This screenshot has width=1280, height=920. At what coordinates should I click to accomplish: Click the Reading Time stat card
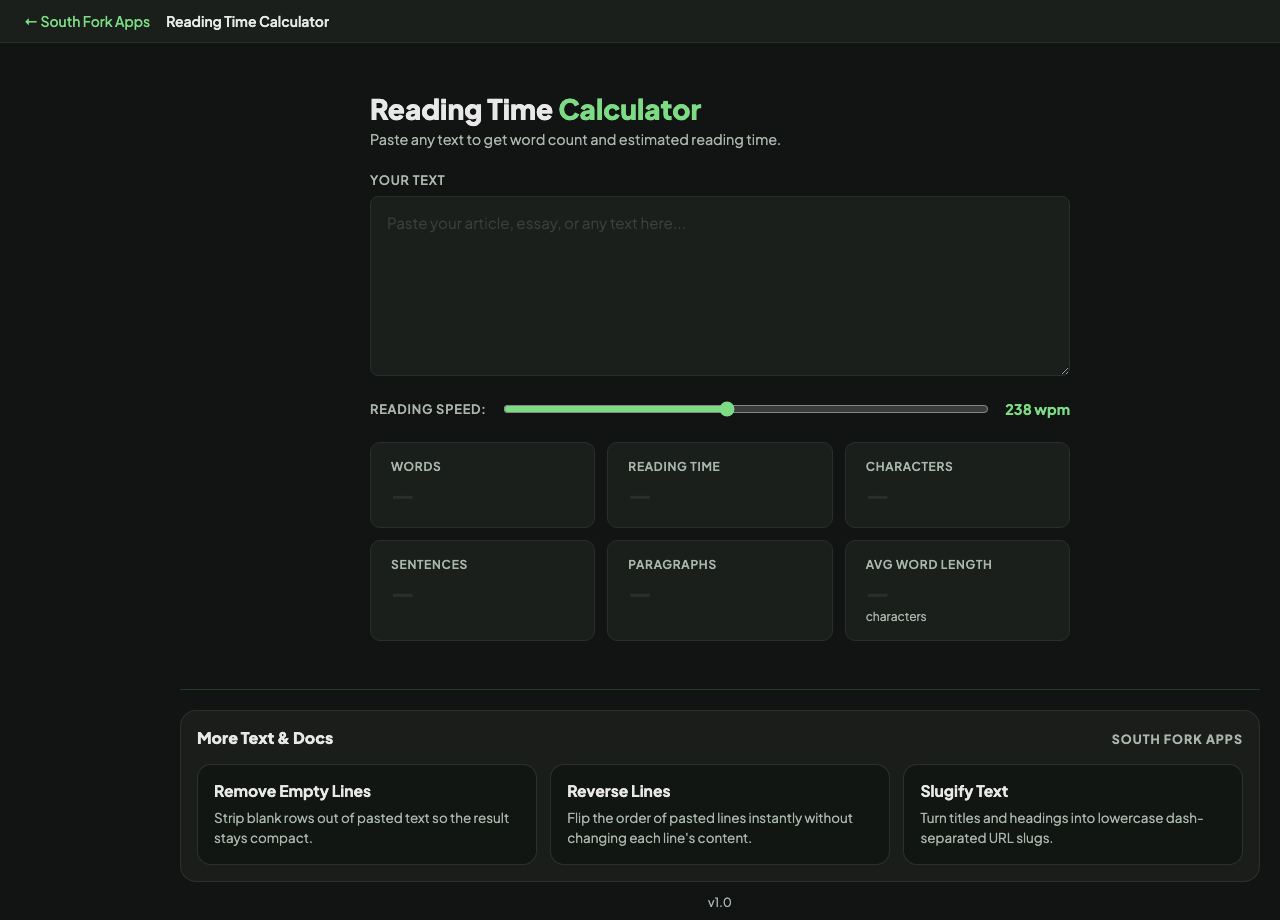(720, 485)
